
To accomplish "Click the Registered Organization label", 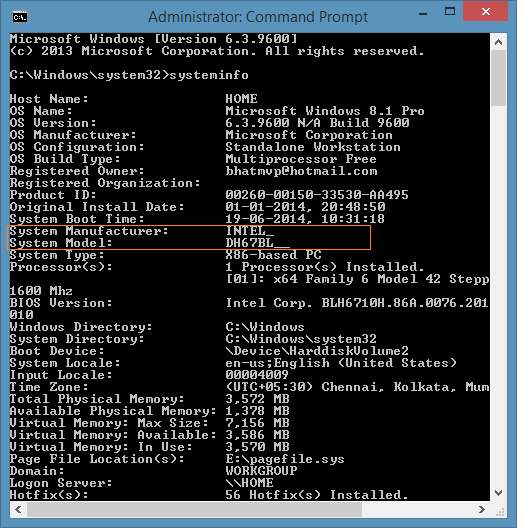I will 105,183.
